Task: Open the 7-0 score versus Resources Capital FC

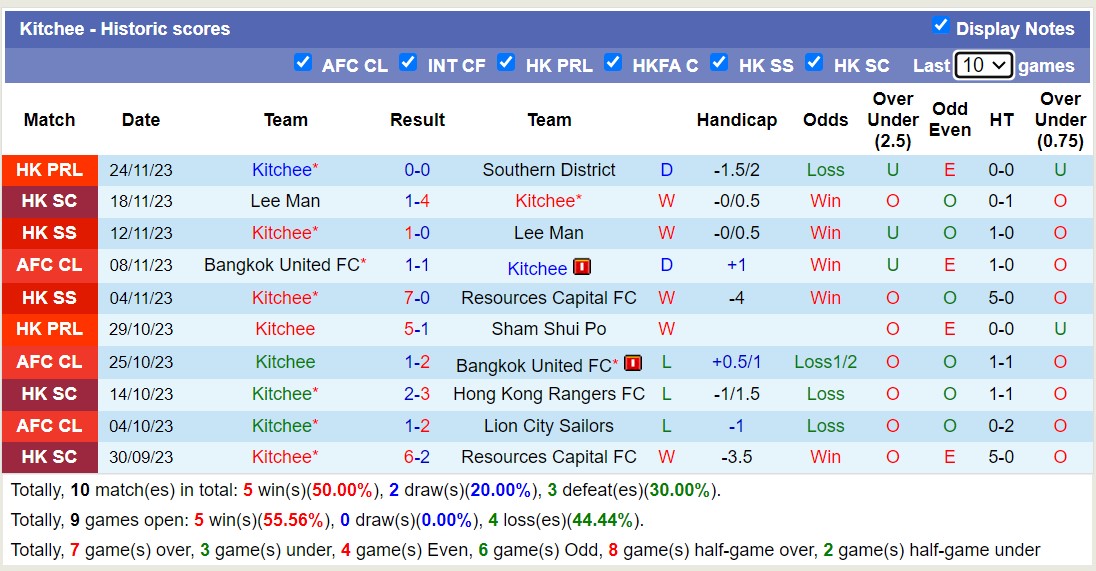Action: tap(417, 298)
